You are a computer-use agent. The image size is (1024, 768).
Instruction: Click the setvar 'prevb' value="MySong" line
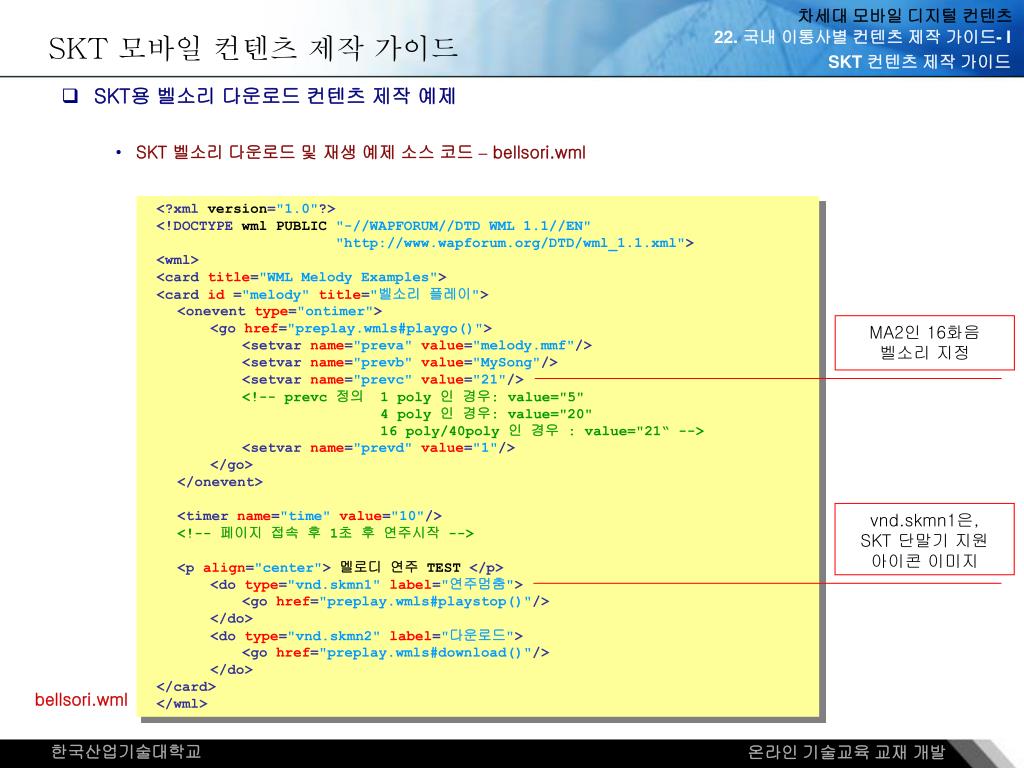[x=400, y=362]
